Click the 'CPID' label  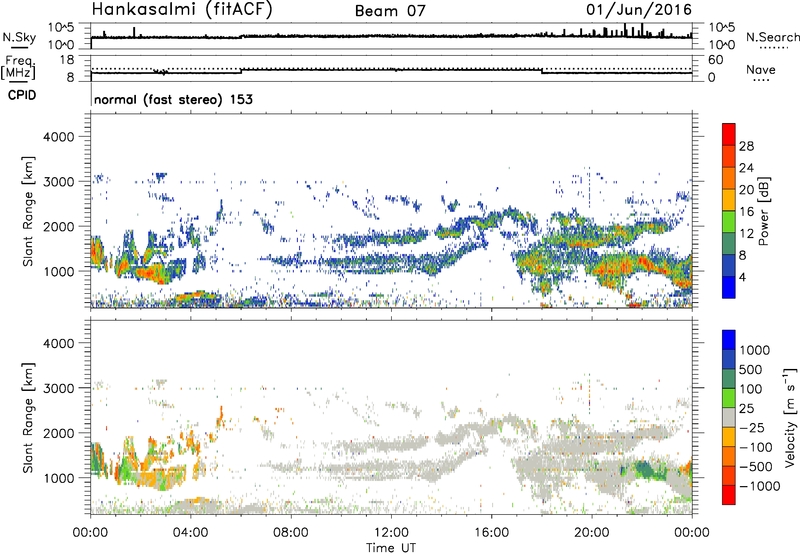pyautogui.click(x=22, y=95)
